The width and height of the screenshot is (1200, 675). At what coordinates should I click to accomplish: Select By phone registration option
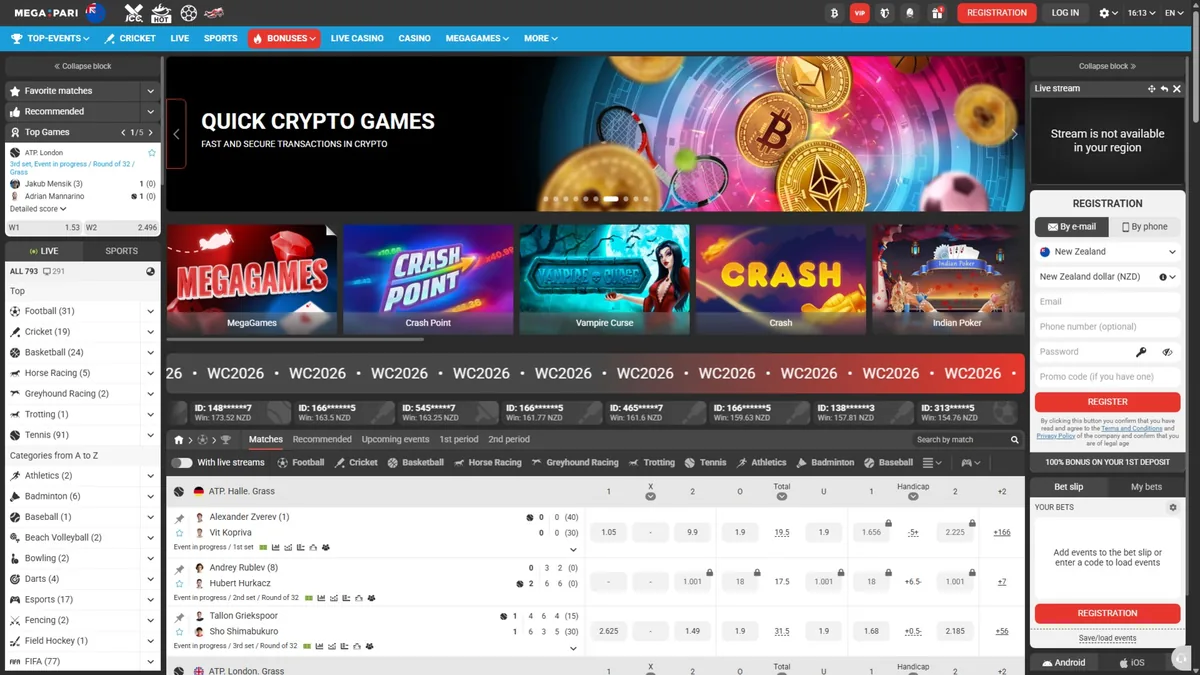point(1144,227)
